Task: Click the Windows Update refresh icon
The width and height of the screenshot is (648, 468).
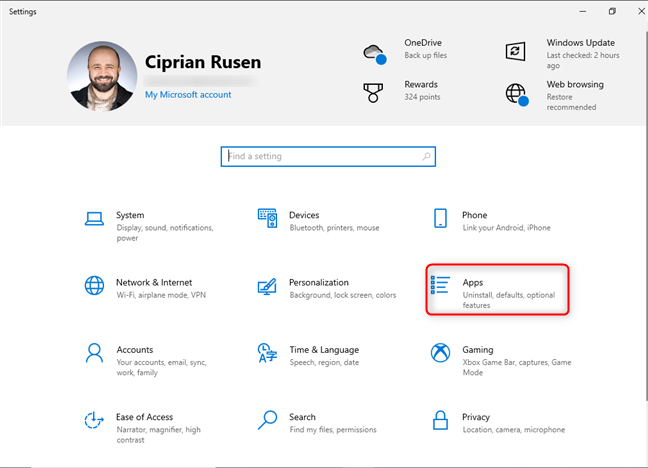Action: tap(515, 51)
